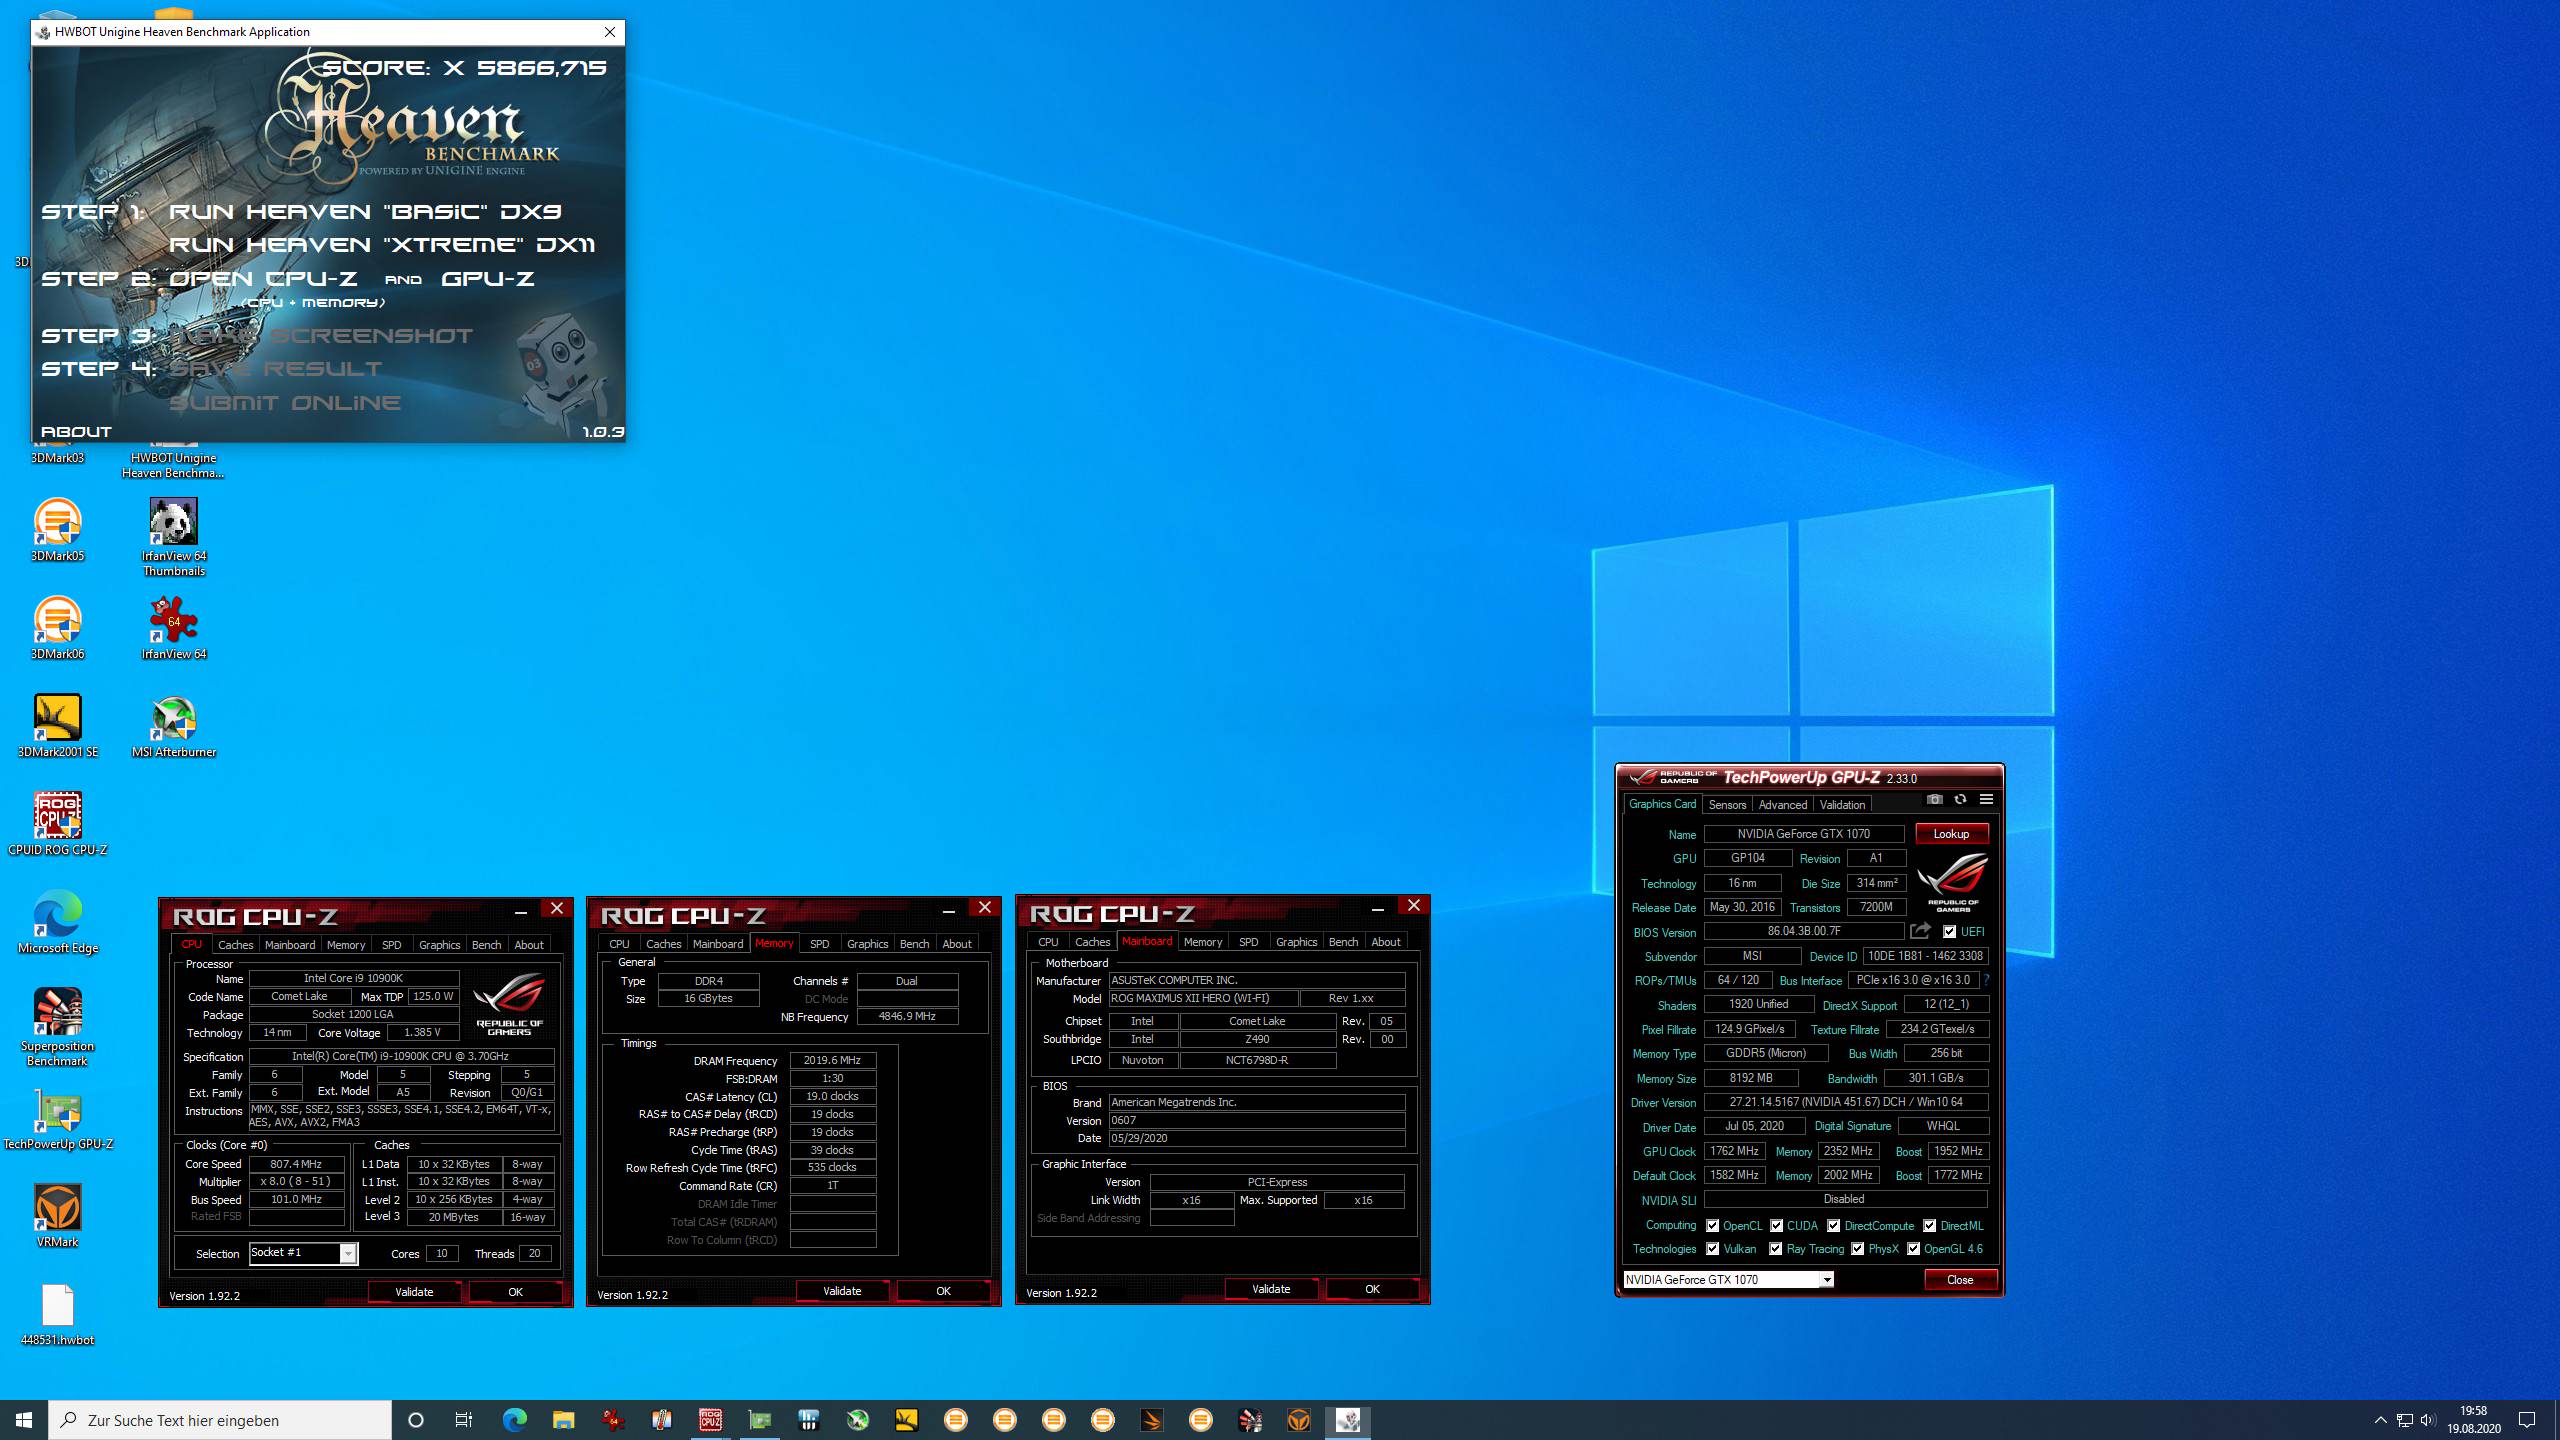Viewport: 2560px width, 1440px height.
Task: Open the IrfanView 64 desktop shortcut
Action: pos(174,629)
